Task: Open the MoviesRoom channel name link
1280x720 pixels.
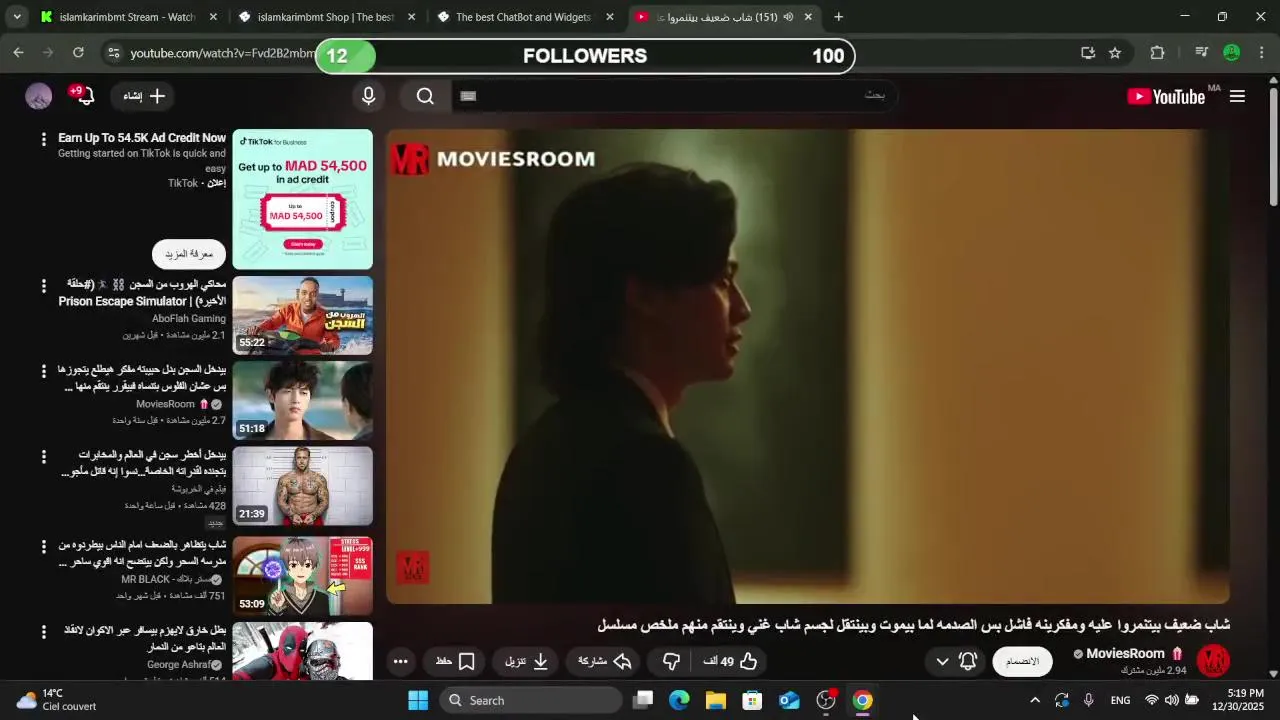Action: (1125, 654)
